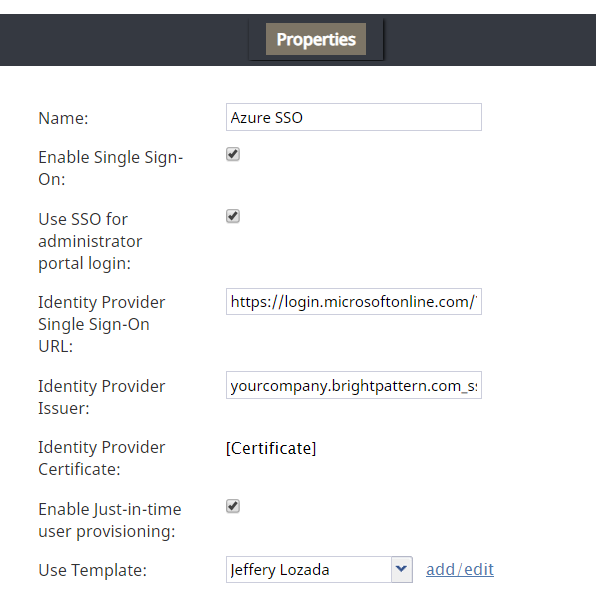
Task: Edit the Identity Provider Single Sign-On URL field
Action: 354,302
